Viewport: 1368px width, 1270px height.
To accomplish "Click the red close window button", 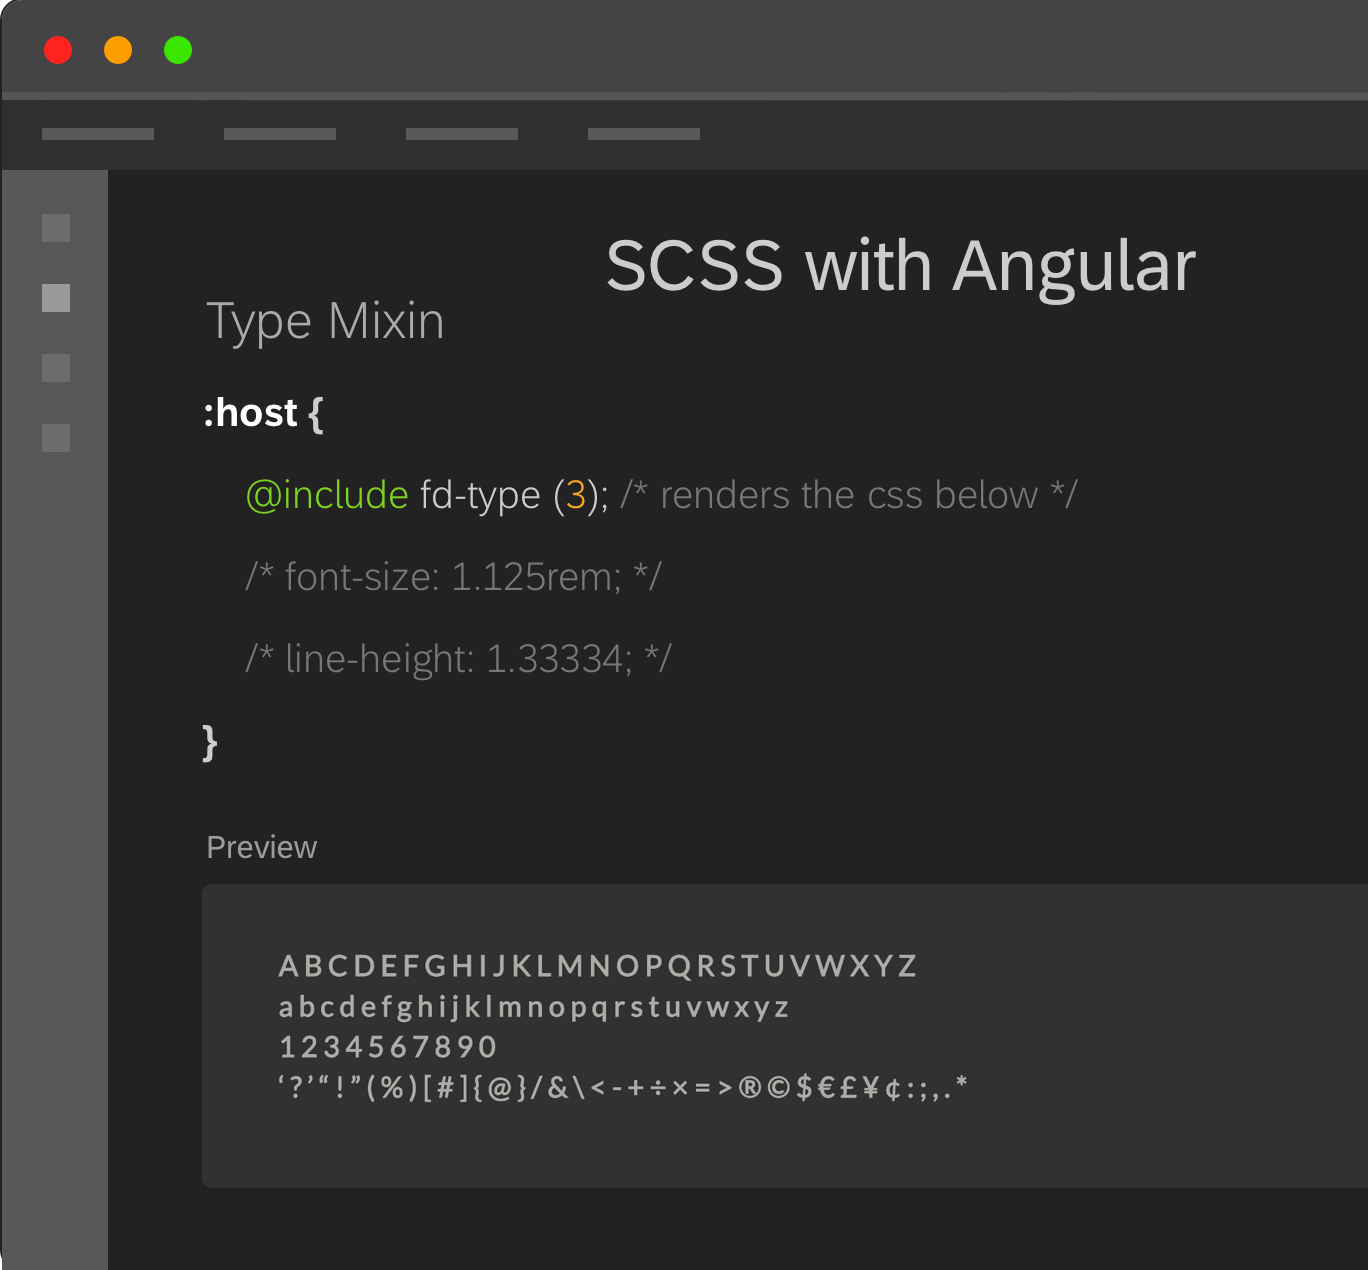I will (x=58, y=50).
